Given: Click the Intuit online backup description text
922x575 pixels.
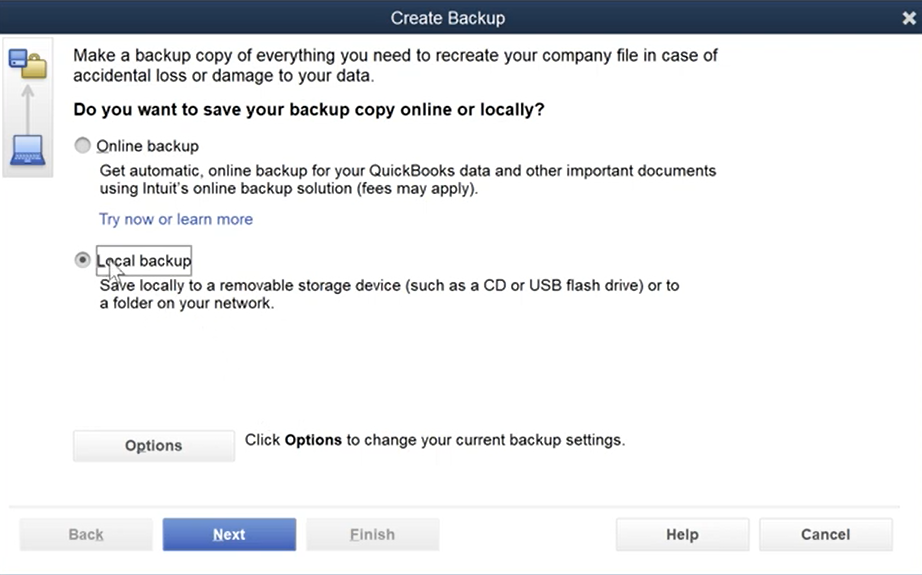Looking at the screenshot, I should point(407,179).
